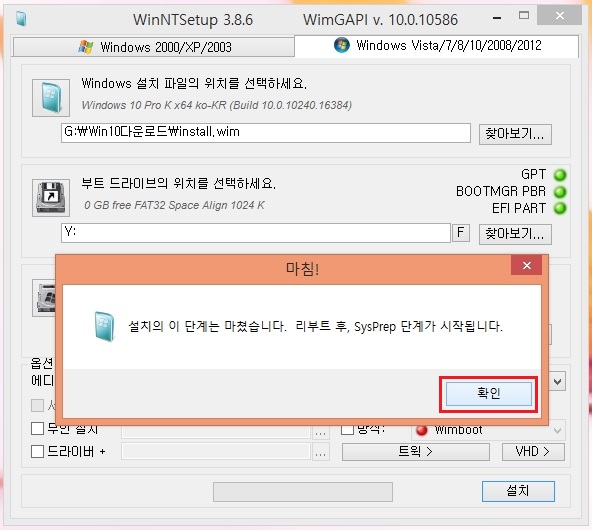
Task: Toggle the 무인 설치 checkbox
Action: click(x=37, y=428)
